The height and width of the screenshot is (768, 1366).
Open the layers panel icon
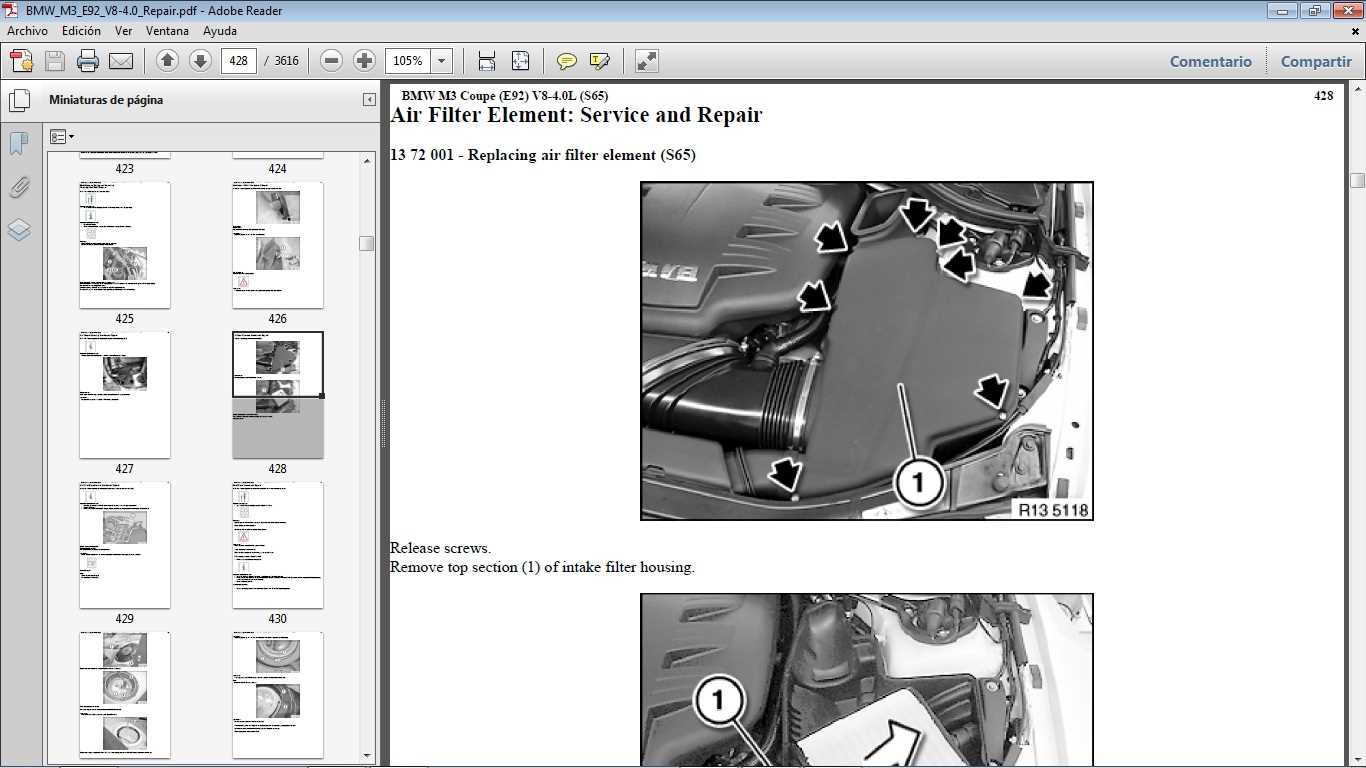pos(19,231)
